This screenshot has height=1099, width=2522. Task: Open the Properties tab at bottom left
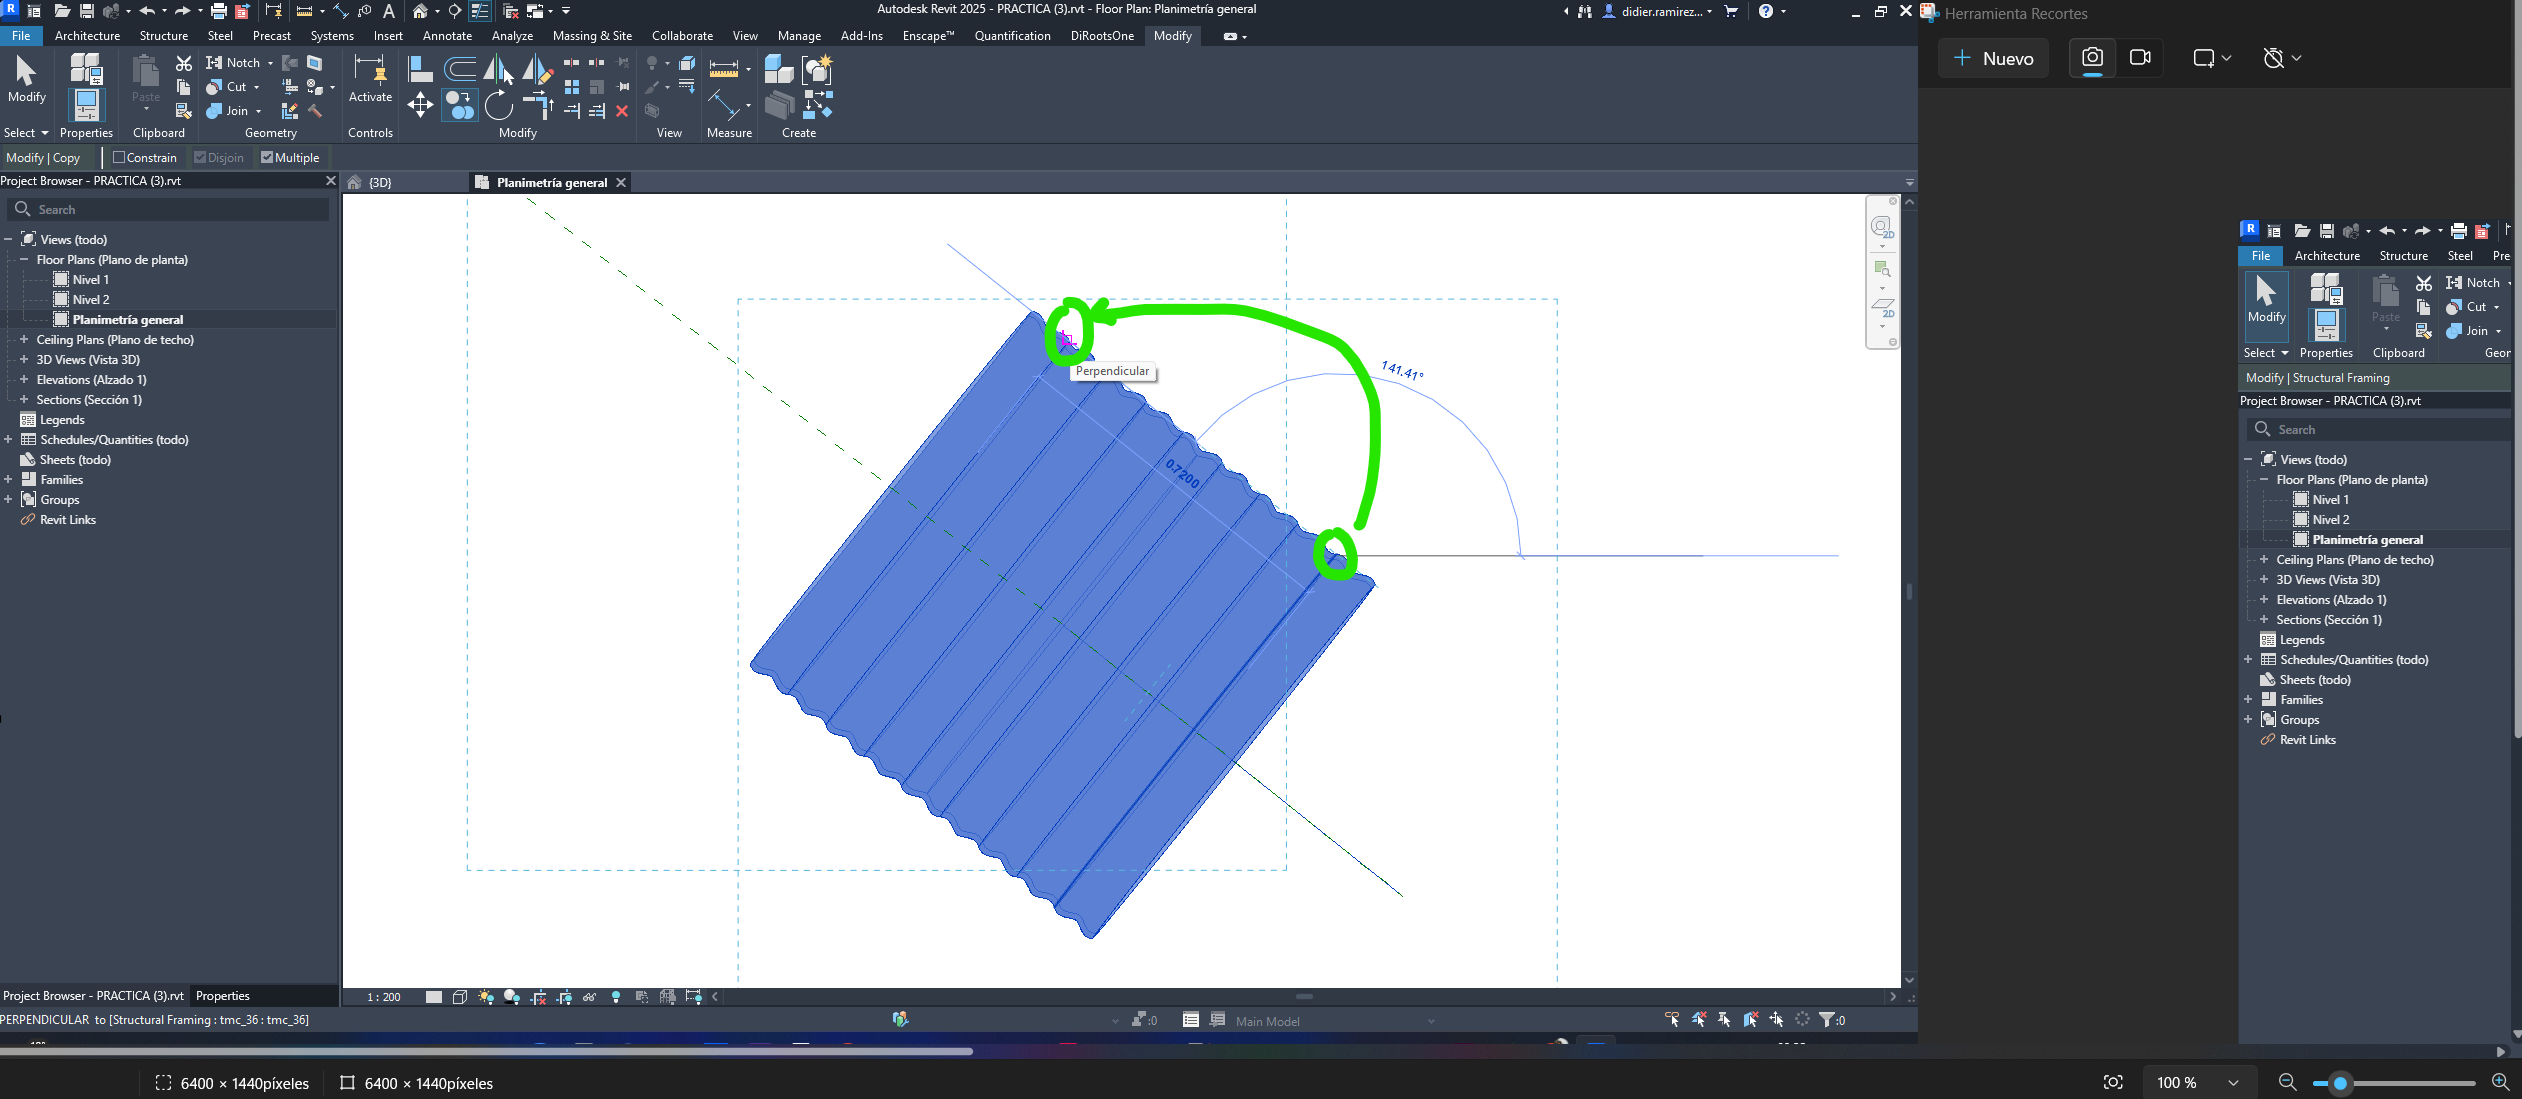pyautogui.click(x=223, y=995)
